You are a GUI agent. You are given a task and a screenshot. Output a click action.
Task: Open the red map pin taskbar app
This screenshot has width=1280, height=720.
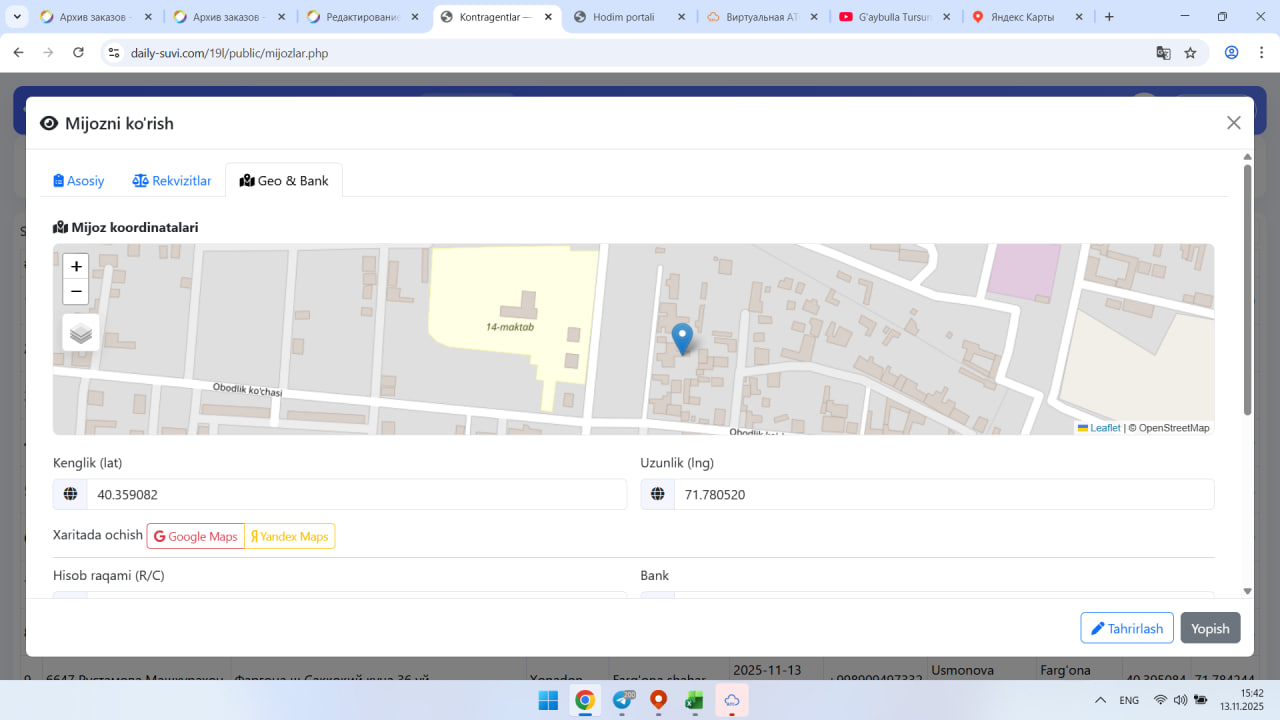point(658,700)
